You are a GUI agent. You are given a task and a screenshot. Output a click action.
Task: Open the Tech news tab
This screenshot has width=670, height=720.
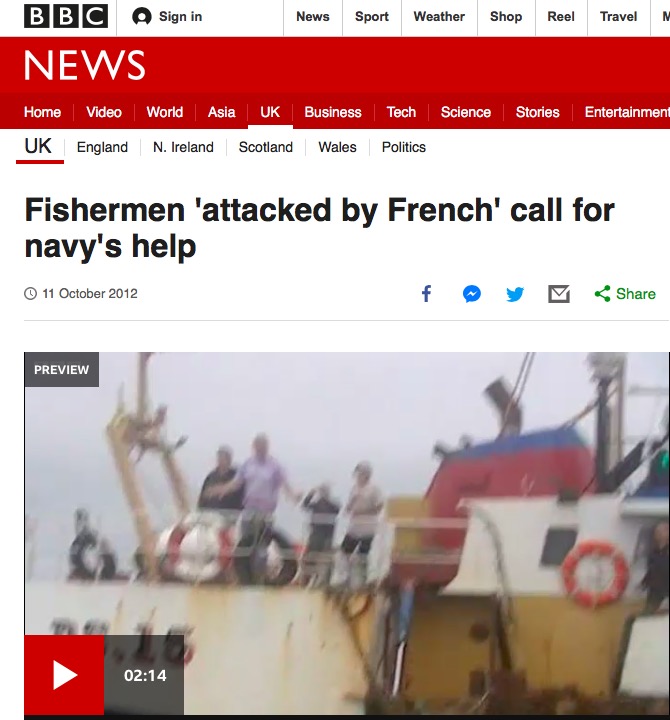point(401,112)
